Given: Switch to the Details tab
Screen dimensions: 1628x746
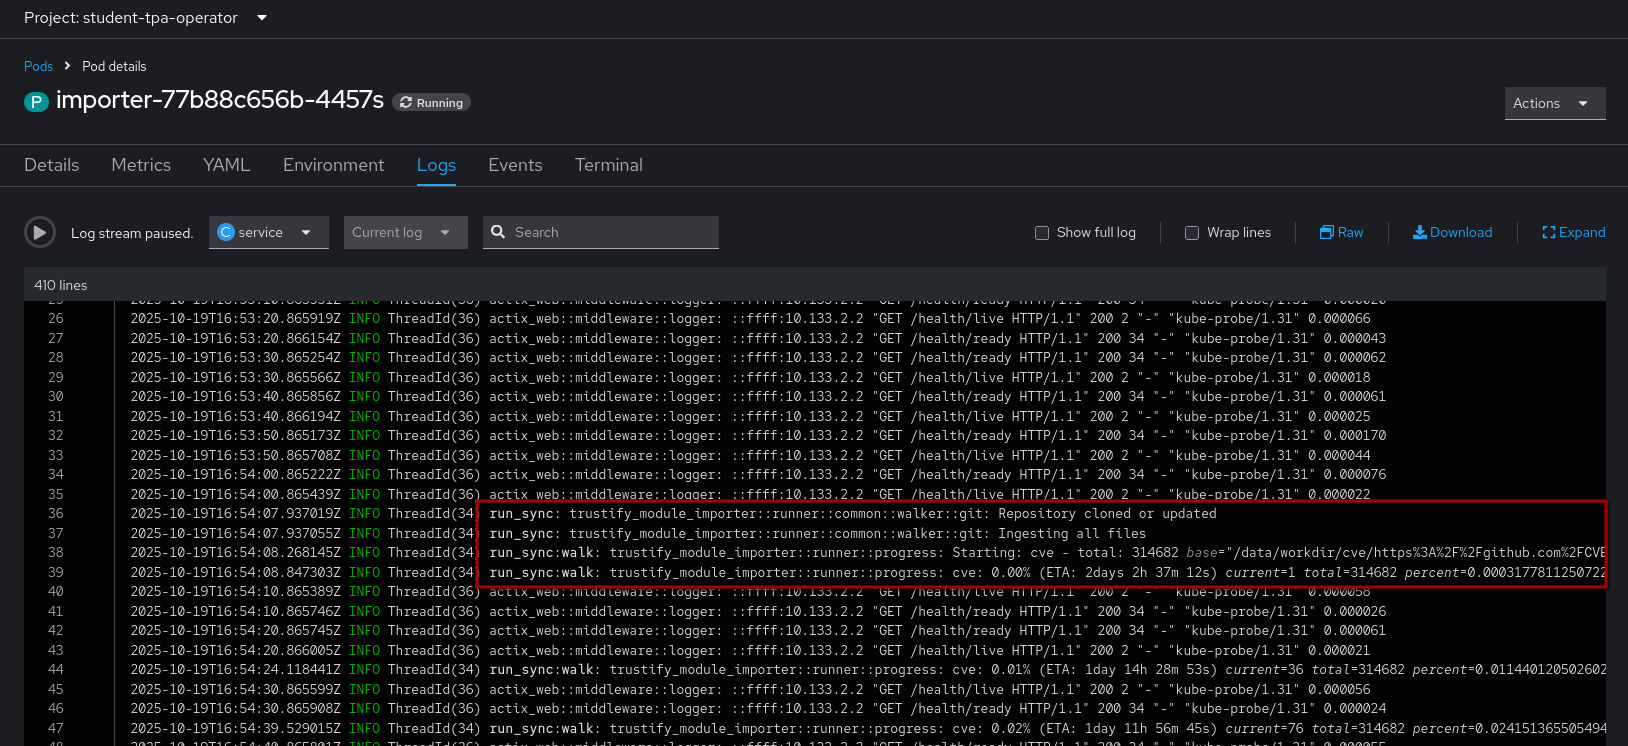Looking at the screenshot, I should [52, 165].
